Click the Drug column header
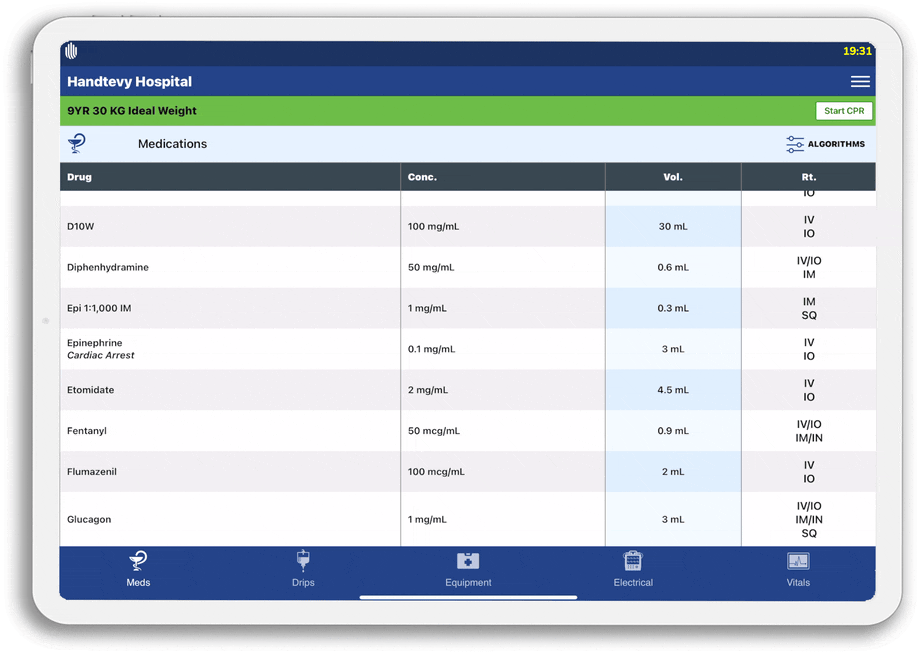This screenshot has width=920, height=655. 79,177
